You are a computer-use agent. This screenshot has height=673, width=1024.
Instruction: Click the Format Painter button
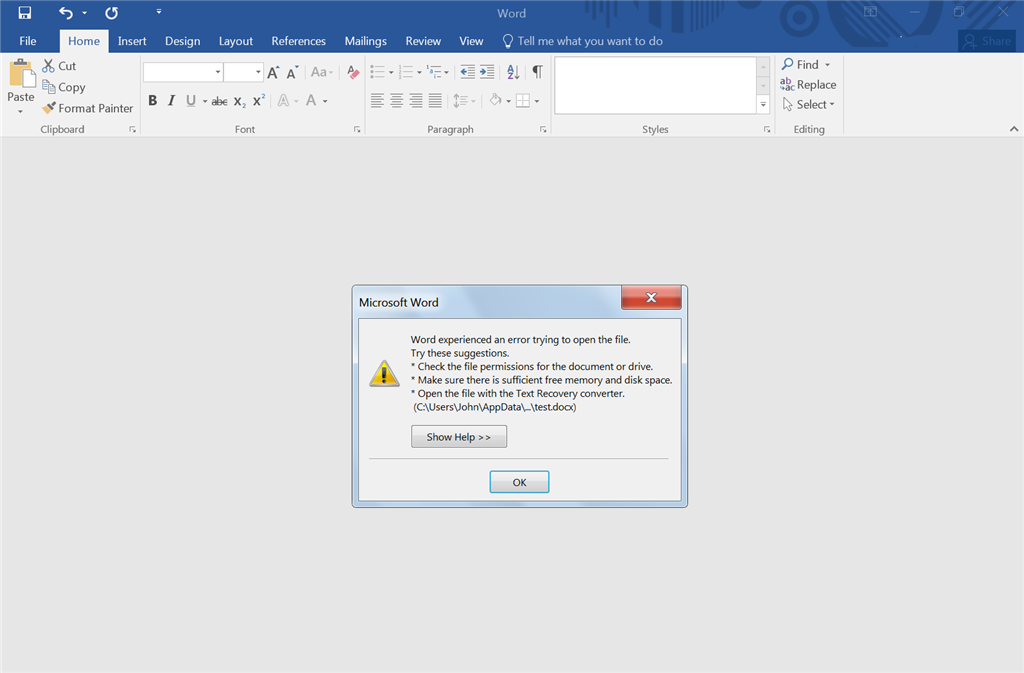(x=87, y=108)
